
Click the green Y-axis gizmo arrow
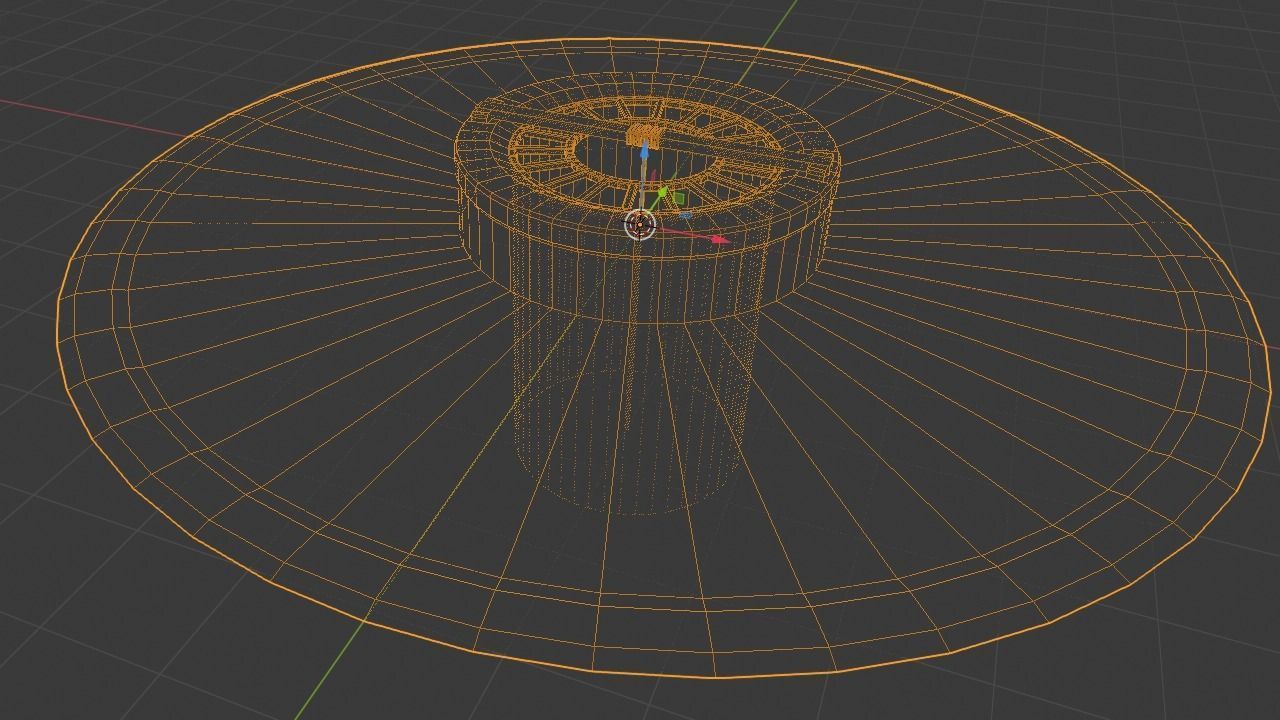663,192
